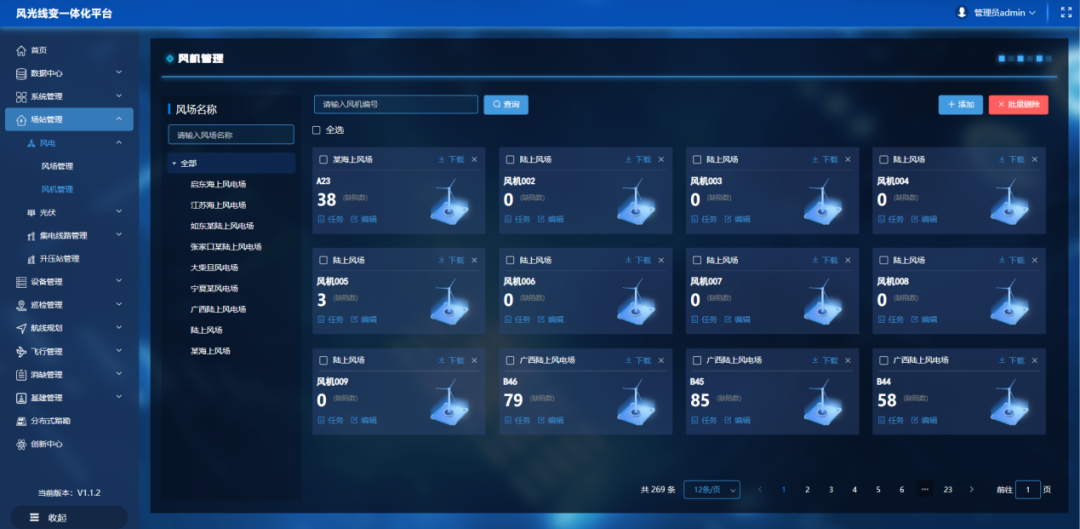Screen dimensions: 1080x529
Task: Click the download icon on A23 card
Action: click(442, 160)
